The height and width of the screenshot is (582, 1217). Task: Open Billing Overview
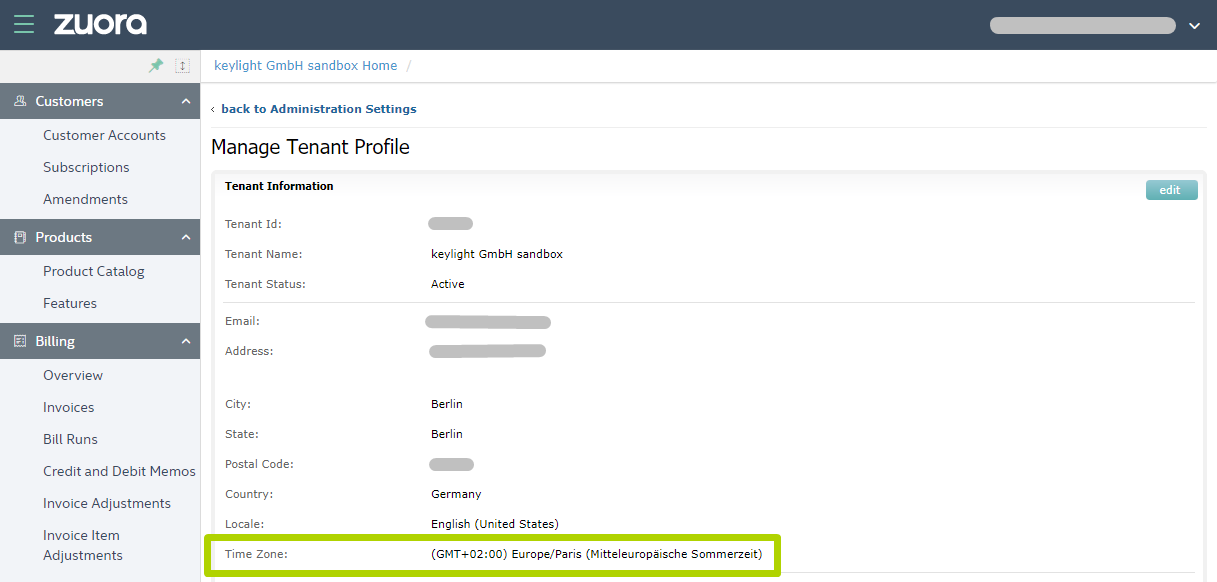73,375
